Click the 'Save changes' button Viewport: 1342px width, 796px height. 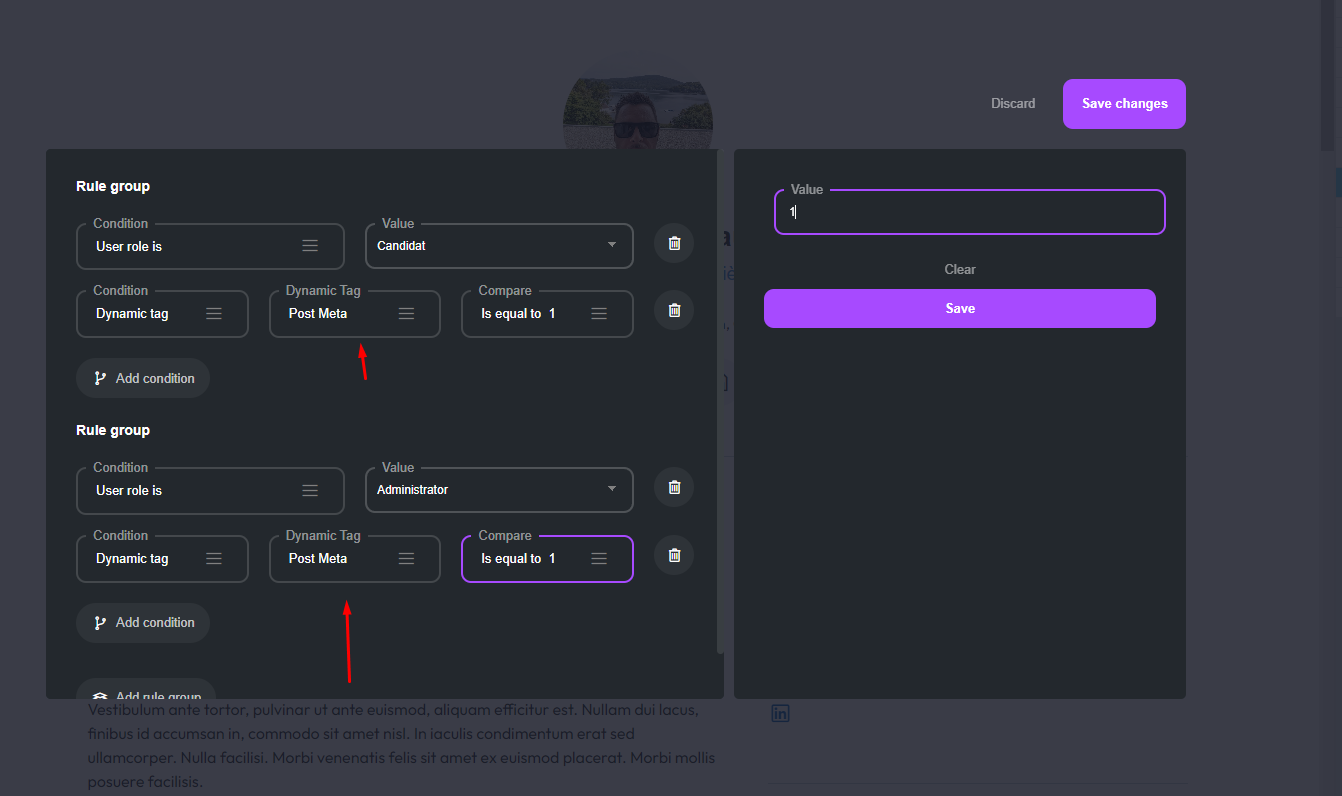(1124, 103)
